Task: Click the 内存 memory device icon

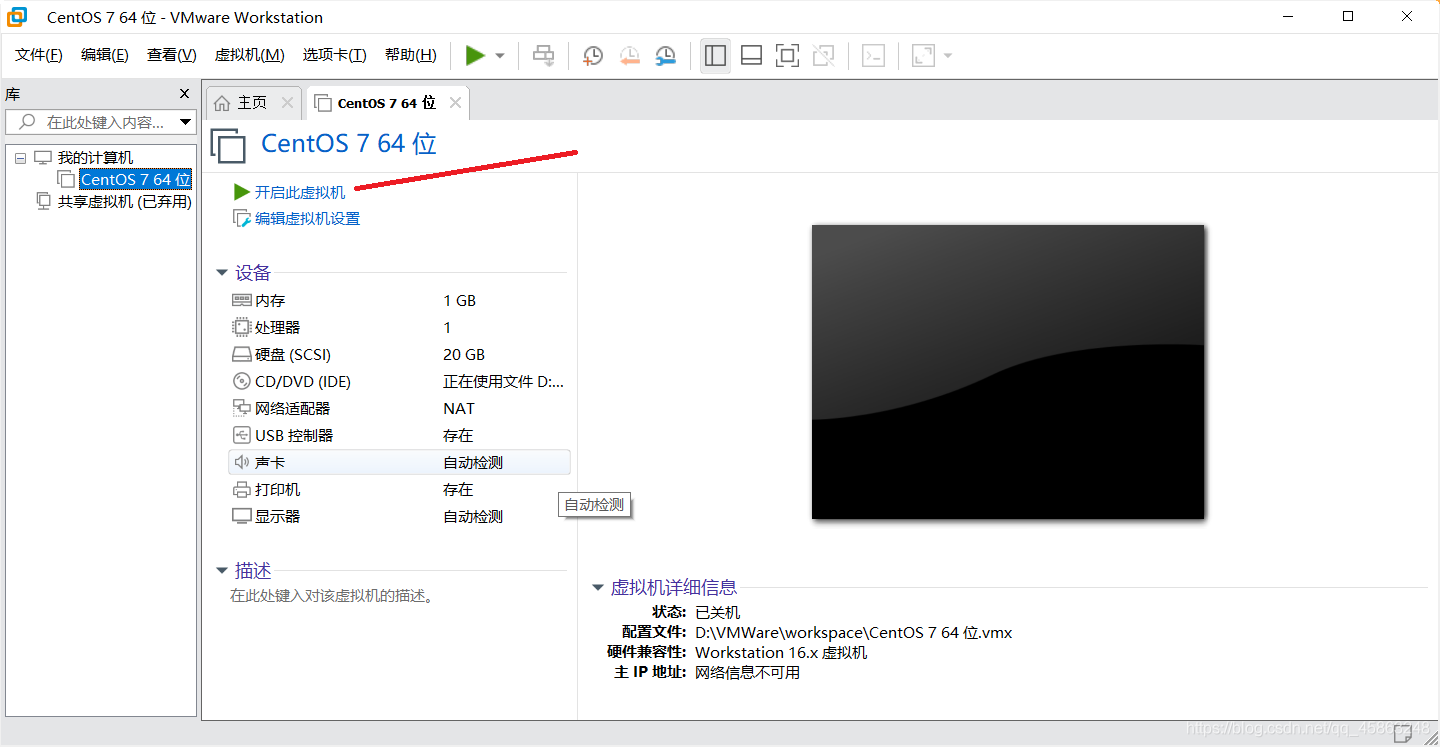Action: coord(241,300)
